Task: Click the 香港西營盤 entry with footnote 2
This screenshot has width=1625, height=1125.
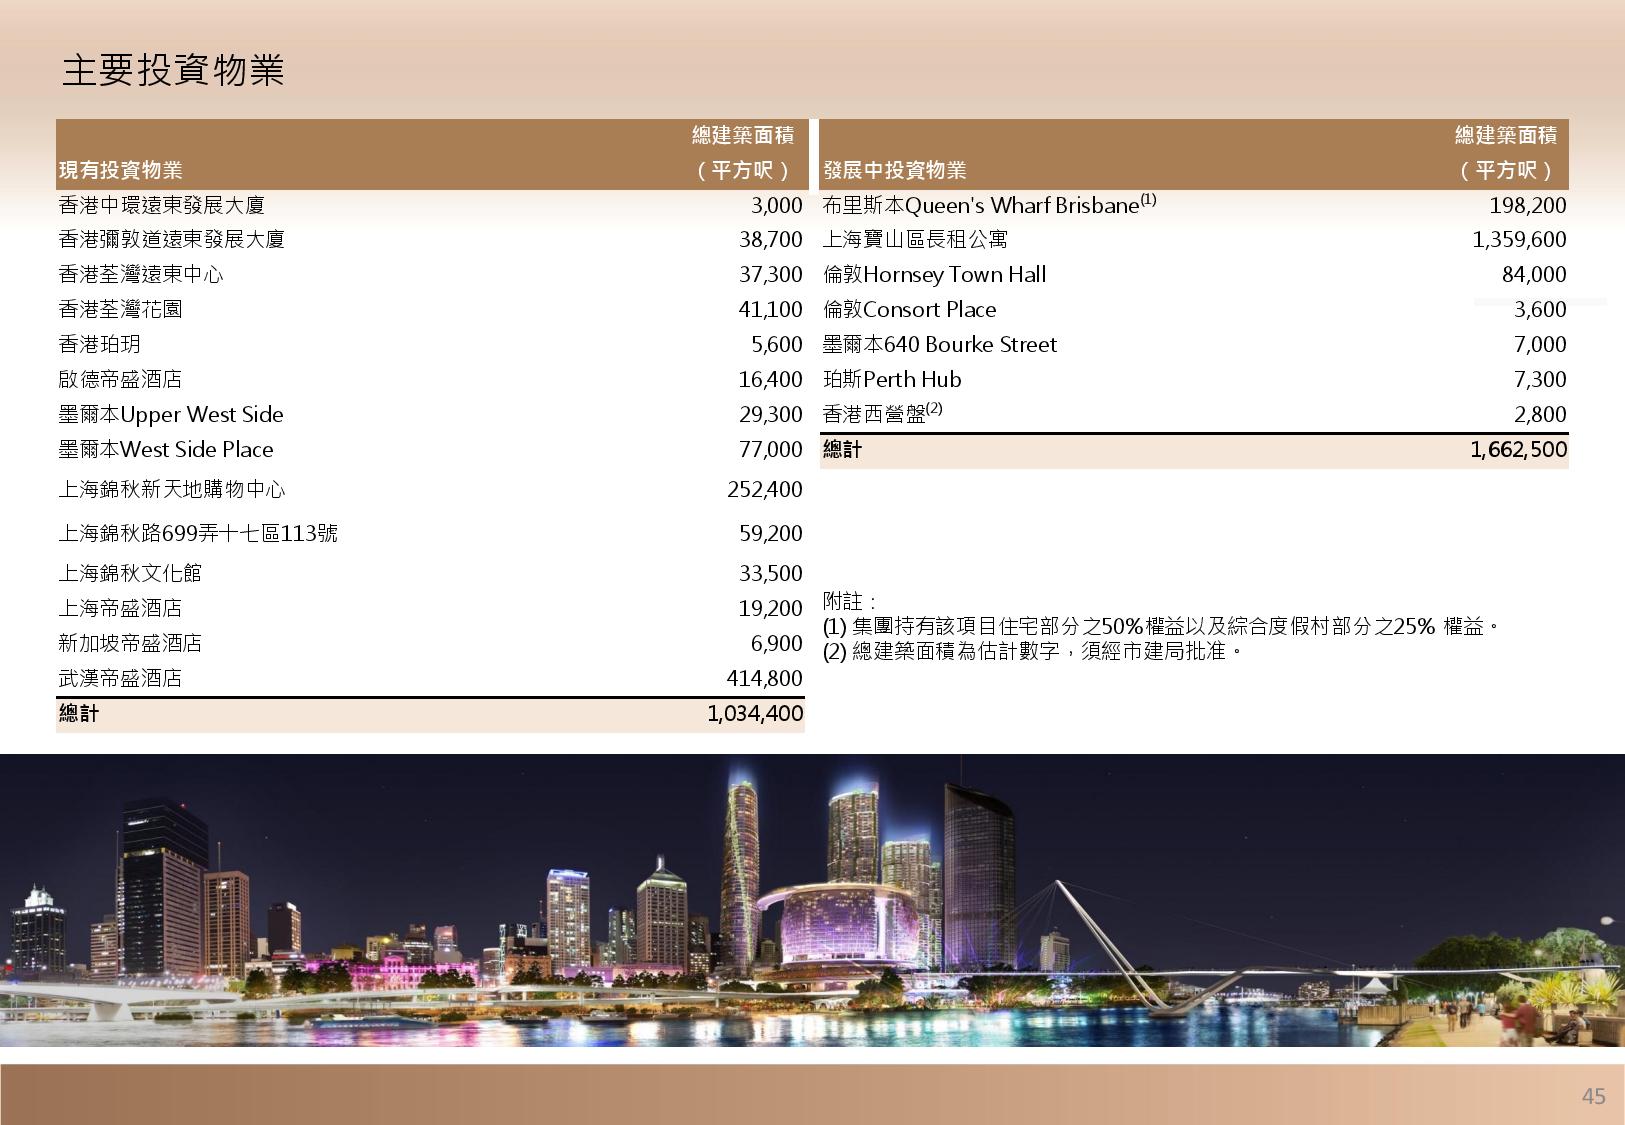Action: click(x=882, y=414)
